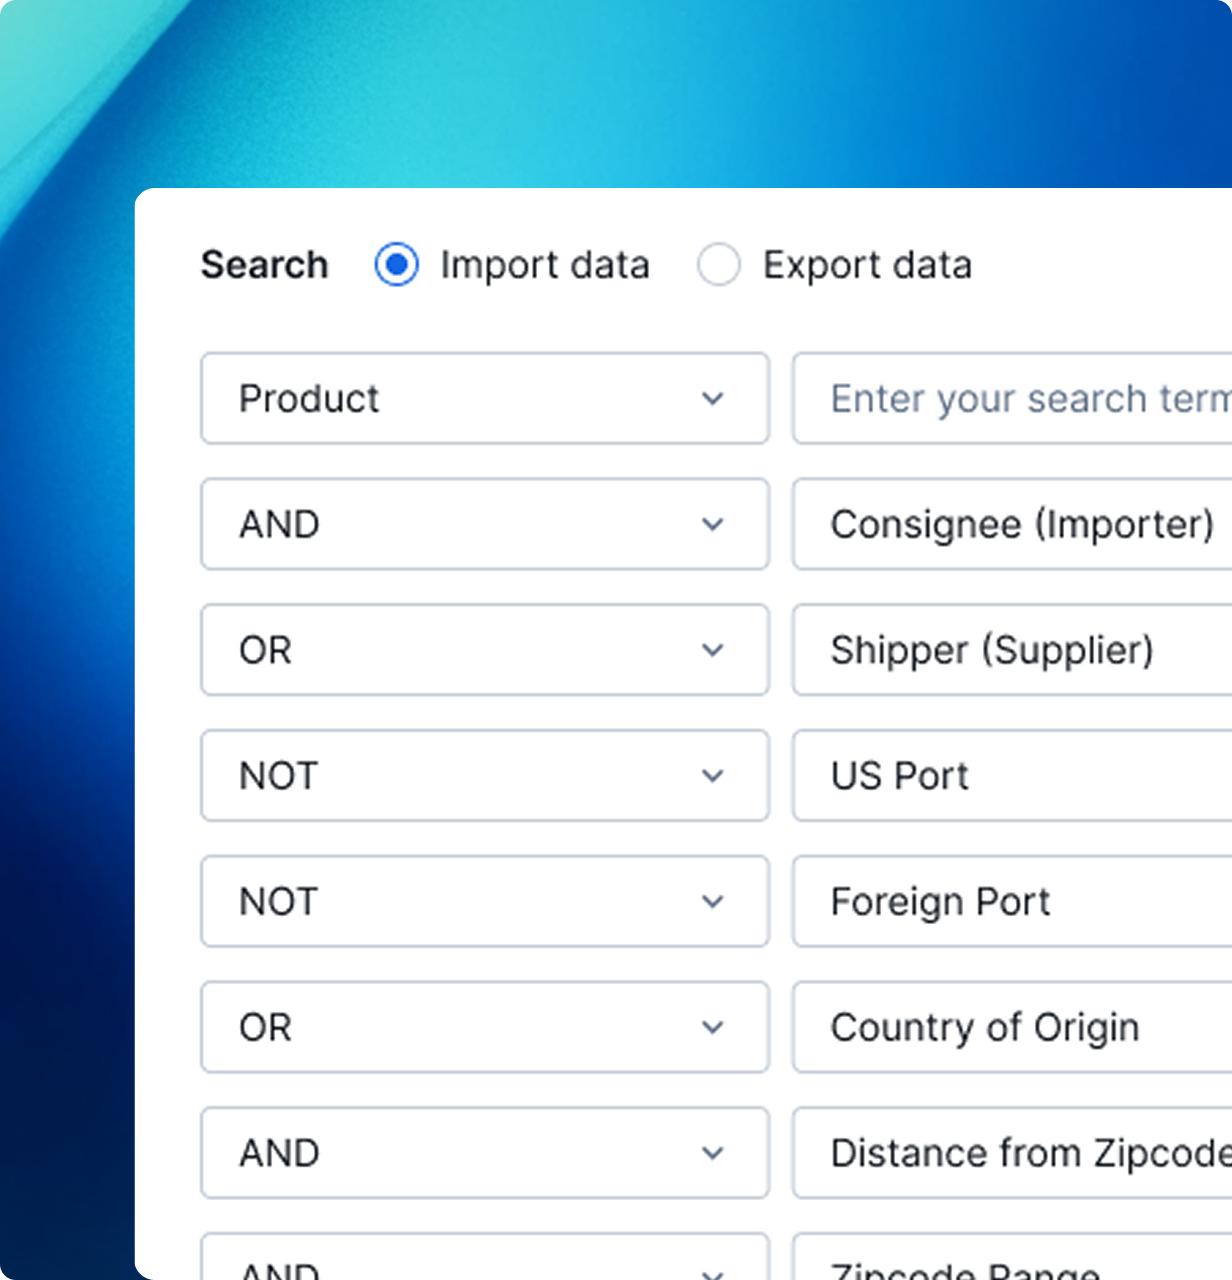
Task: Open the Product dropdown
Action: (485, 398)
